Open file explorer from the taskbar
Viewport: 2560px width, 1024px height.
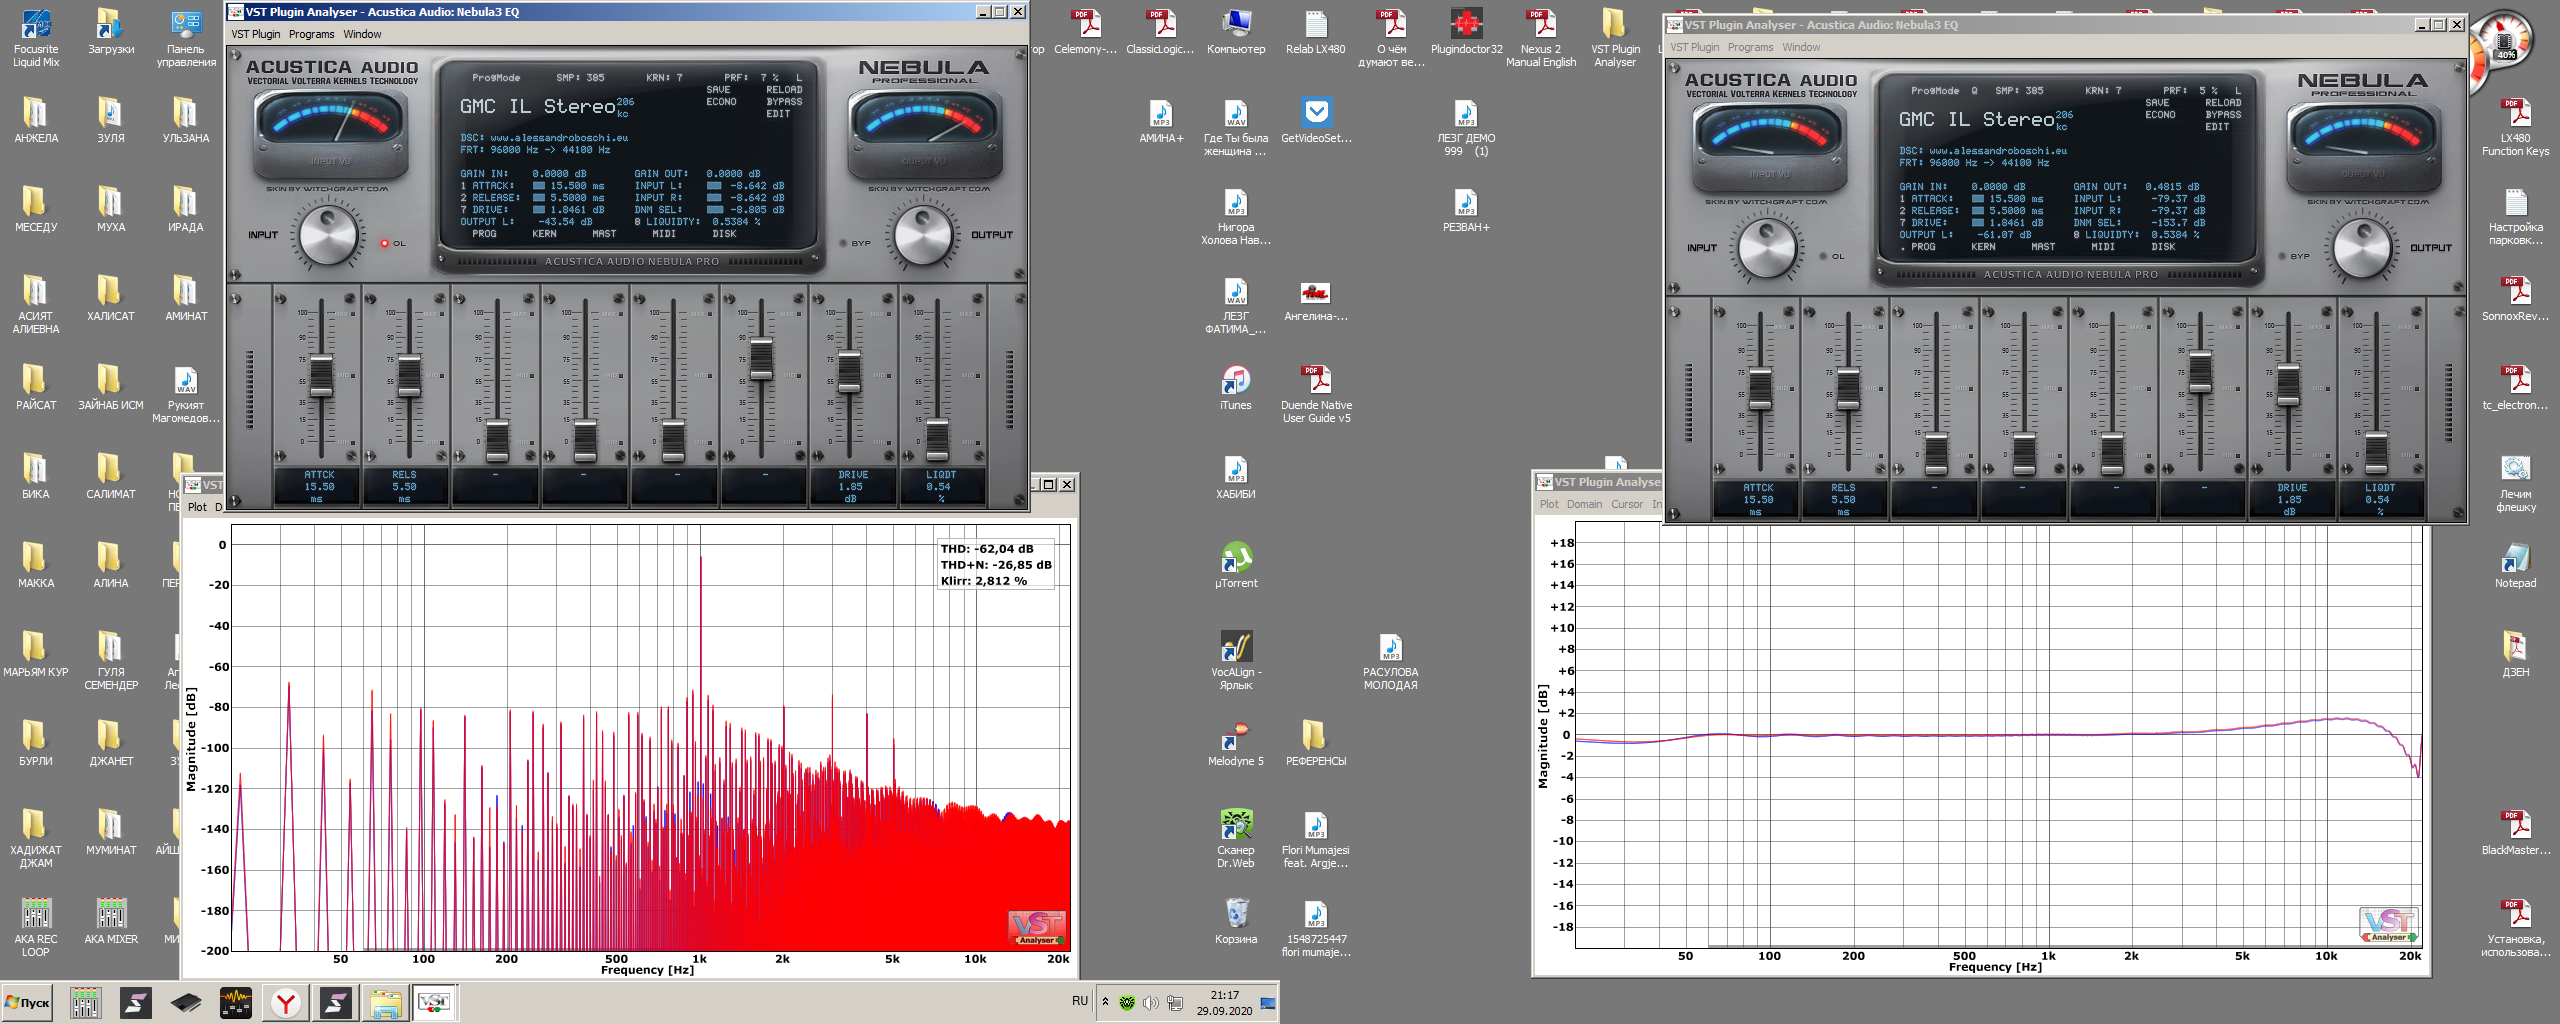pos(385,1002)
